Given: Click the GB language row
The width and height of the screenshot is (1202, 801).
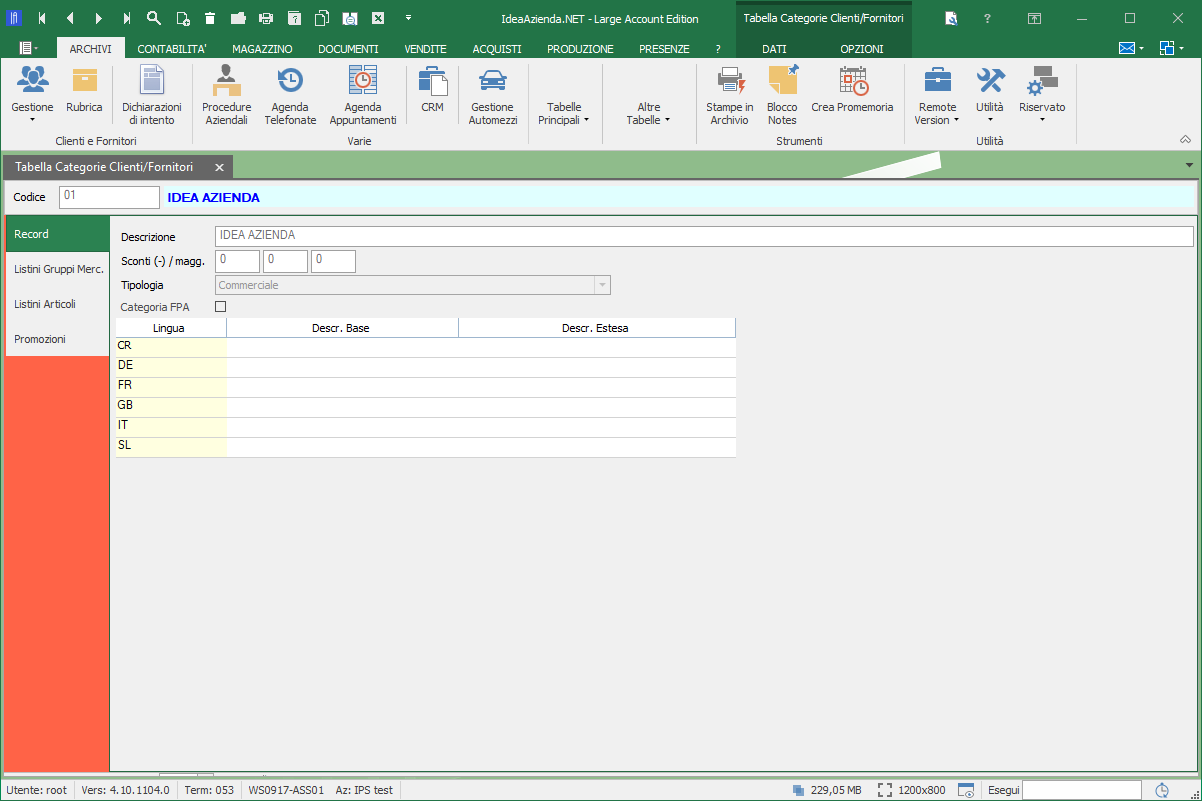Looking at the screenshot, I should pos(425,406).
